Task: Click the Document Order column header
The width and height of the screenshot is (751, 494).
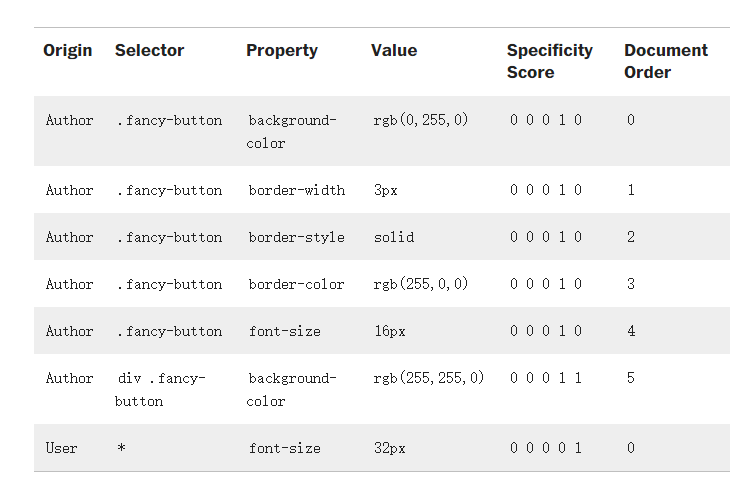Action: point(665,61)
